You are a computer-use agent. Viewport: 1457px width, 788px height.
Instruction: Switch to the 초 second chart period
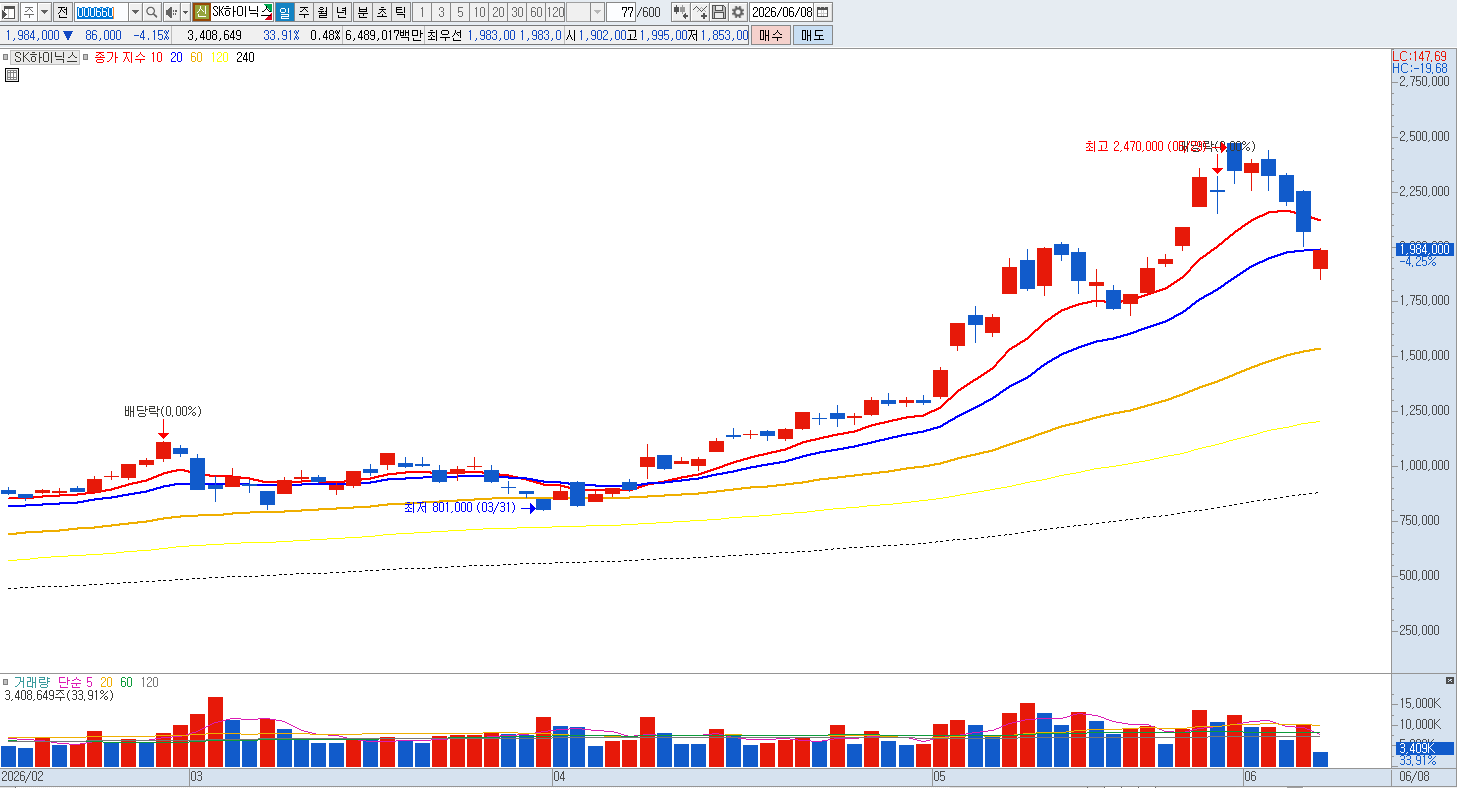382,12
